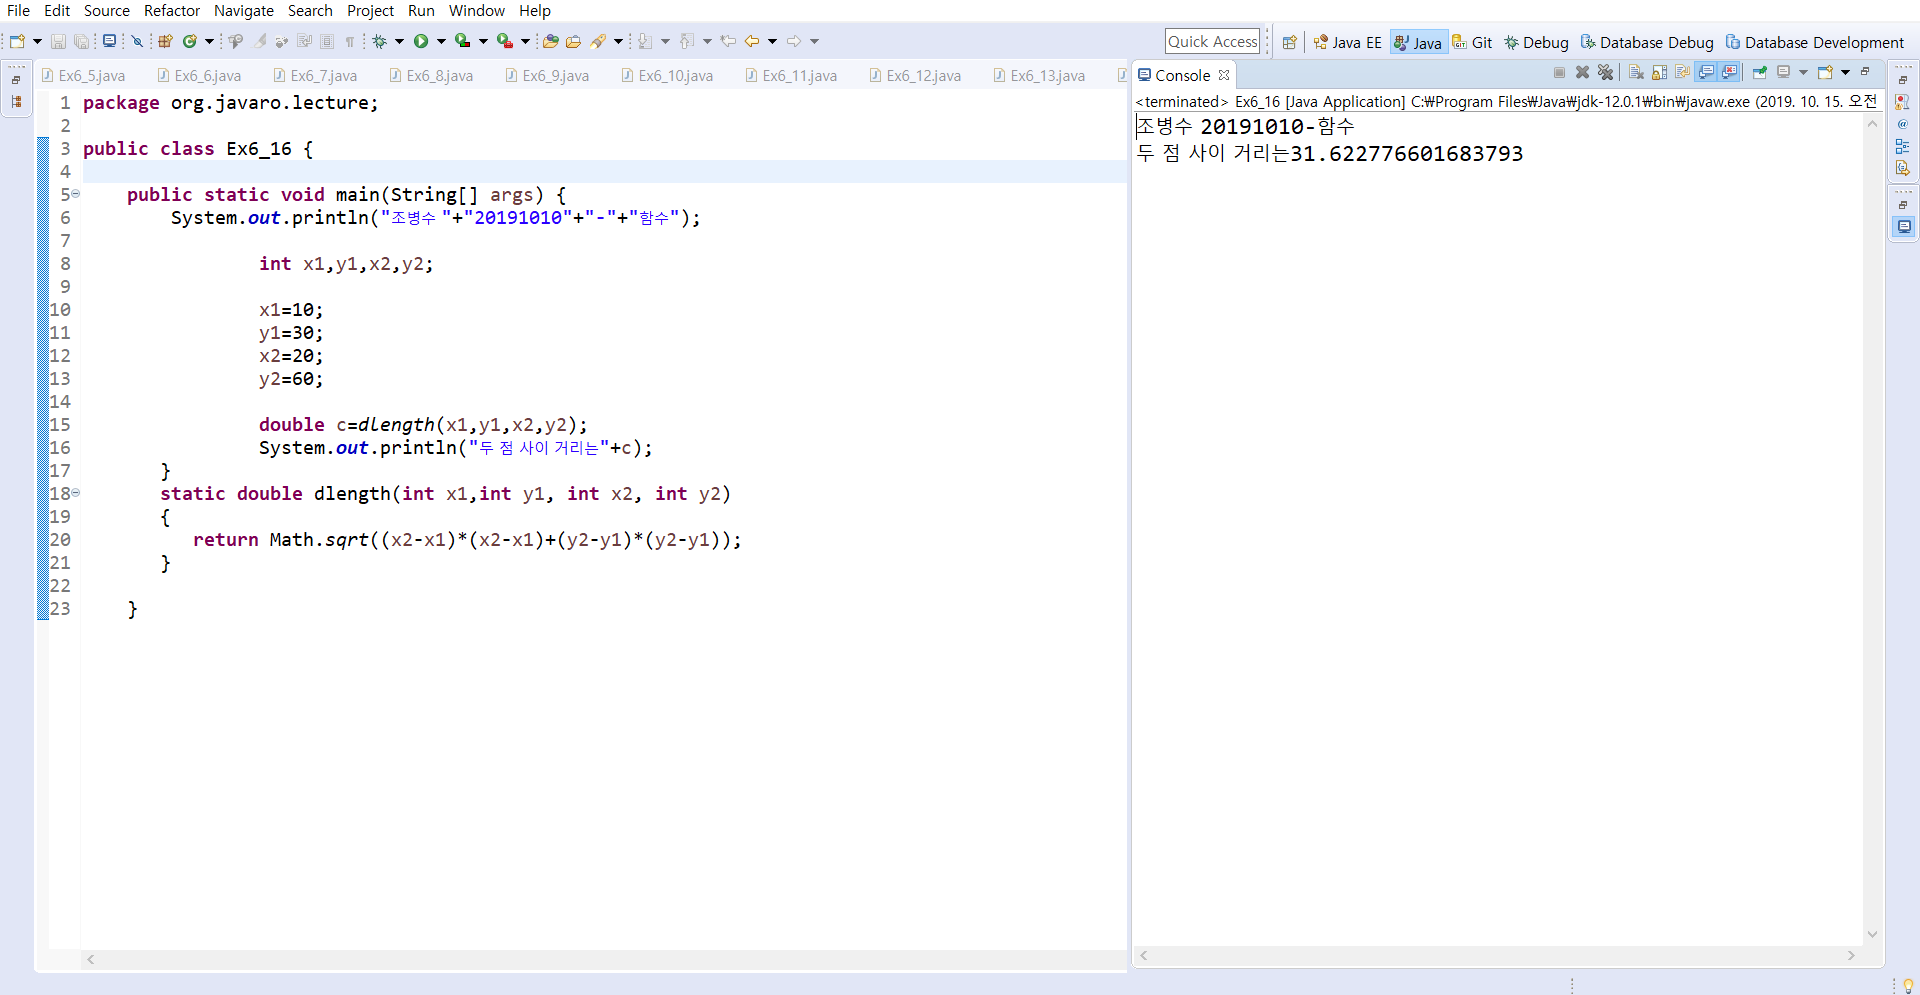
Task: Click New Java Package icon
Action: 165,41
